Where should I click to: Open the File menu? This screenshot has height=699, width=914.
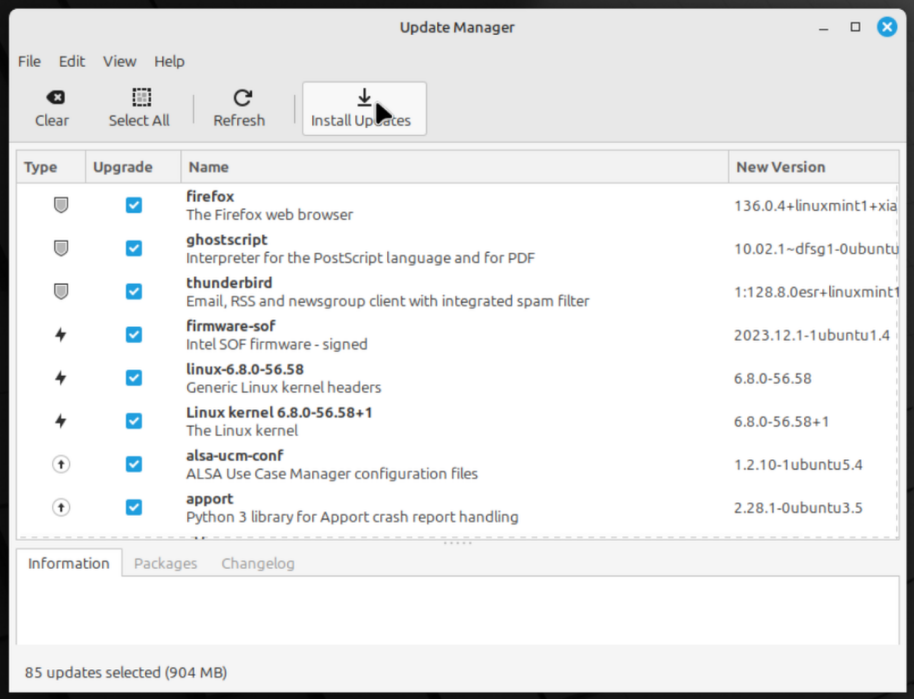coord(29,61)
